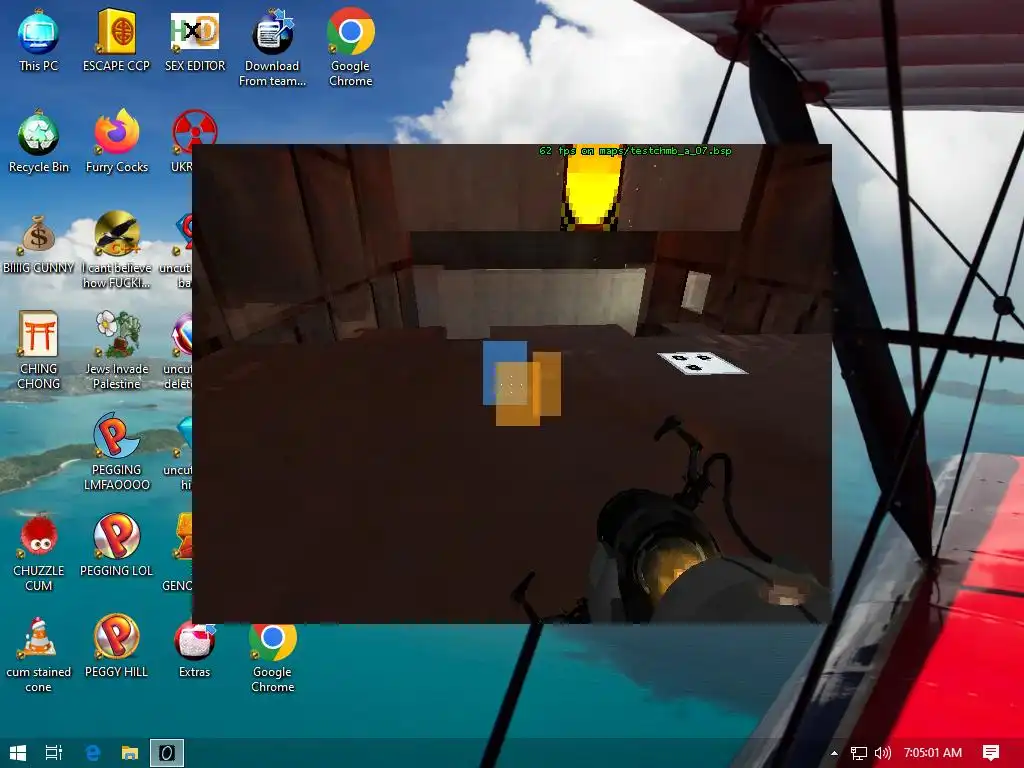Select the Firefox browser desktop shortcut
The height and width of the screenshot is (768, 1024).
click(116, 142)
